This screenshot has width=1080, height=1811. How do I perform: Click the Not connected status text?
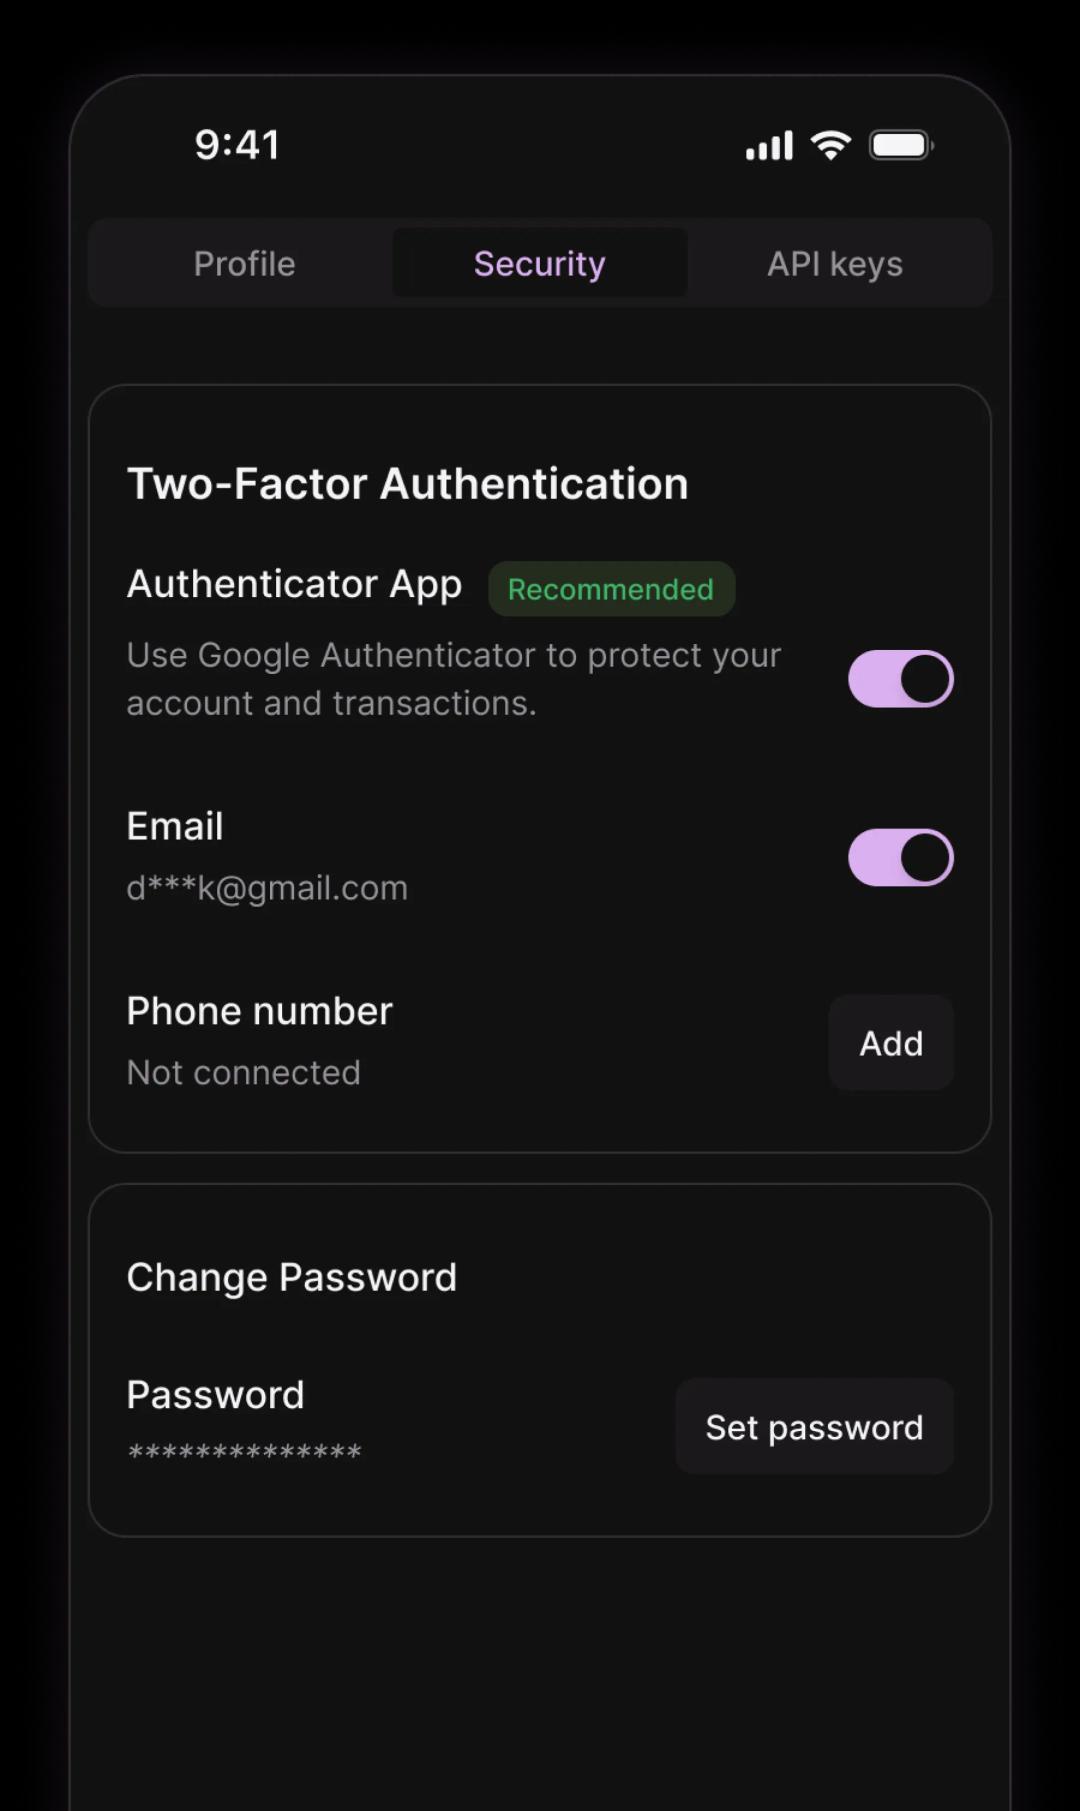pyautogui.click(x=243, y=1073)
